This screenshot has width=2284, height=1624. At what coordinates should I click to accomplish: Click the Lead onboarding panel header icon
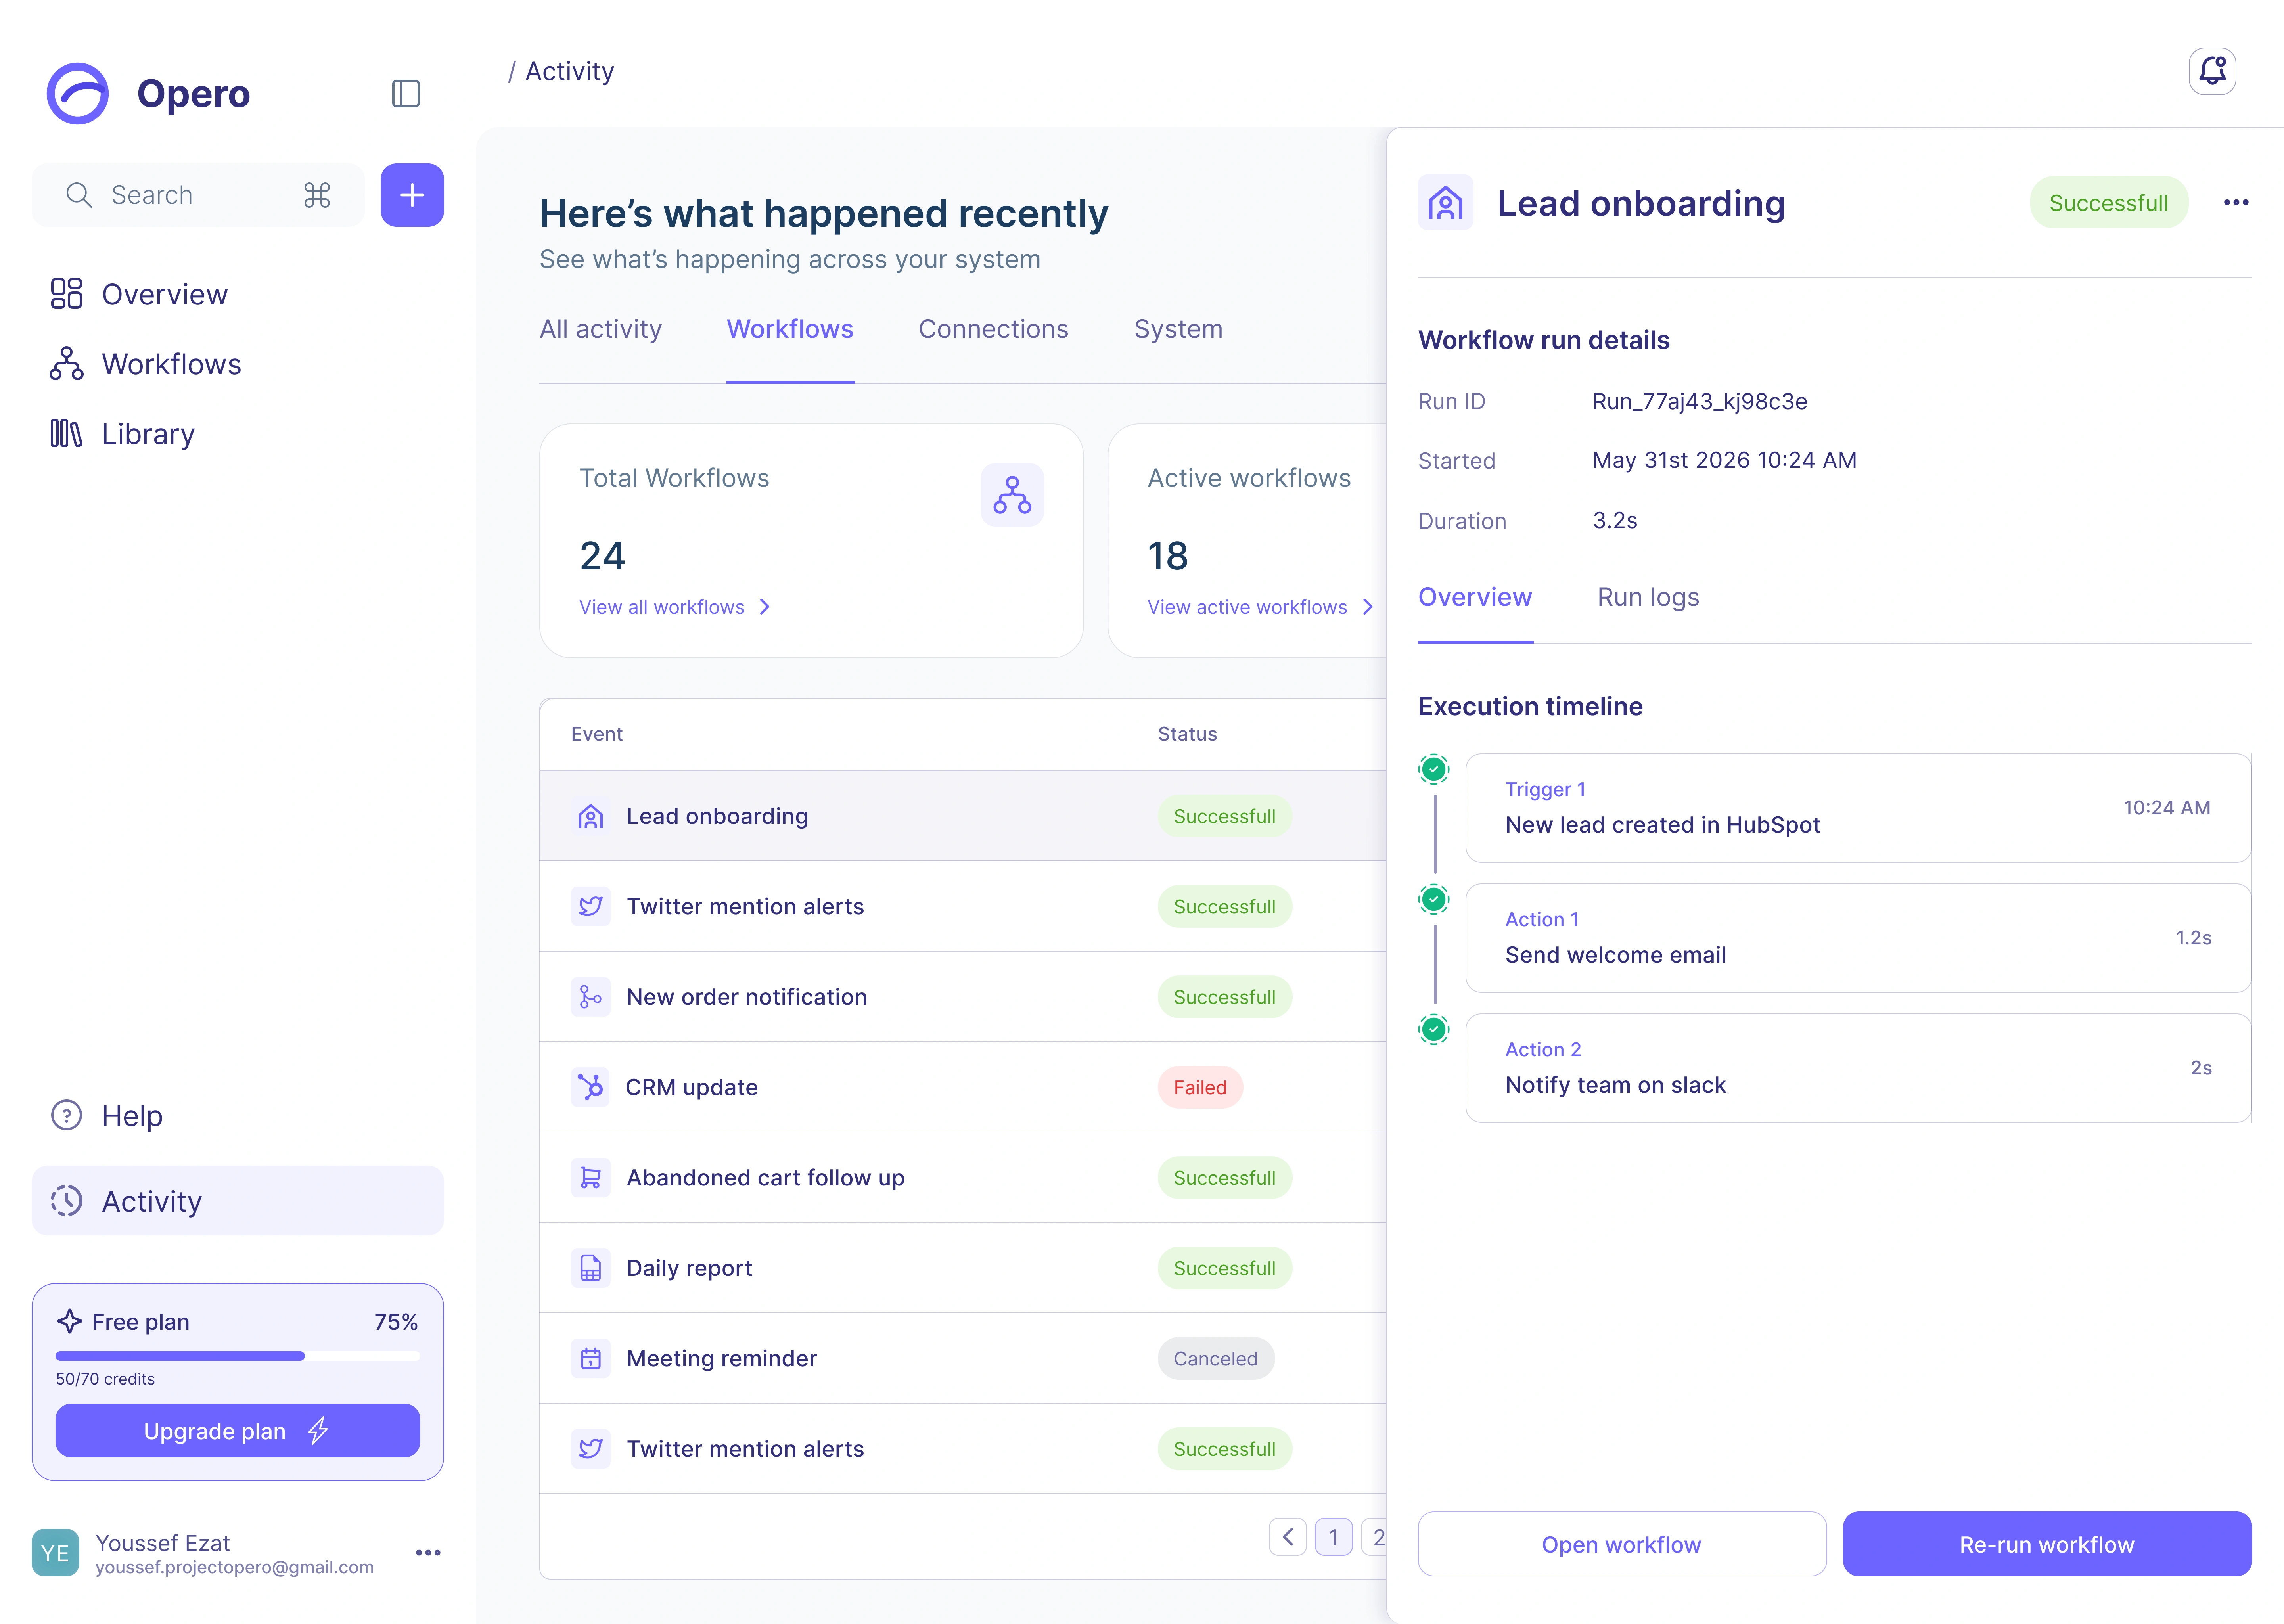click(1445, 203)
